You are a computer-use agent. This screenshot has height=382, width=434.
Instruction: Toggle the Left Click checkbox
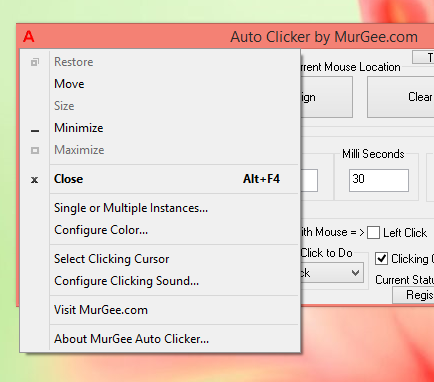tap(373, 233)
